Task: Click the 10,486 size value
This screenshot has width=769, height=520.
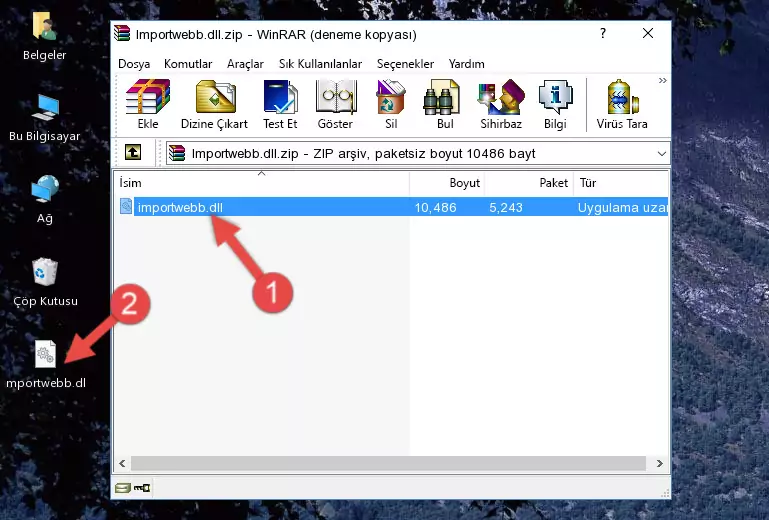Action: (436, 208)
